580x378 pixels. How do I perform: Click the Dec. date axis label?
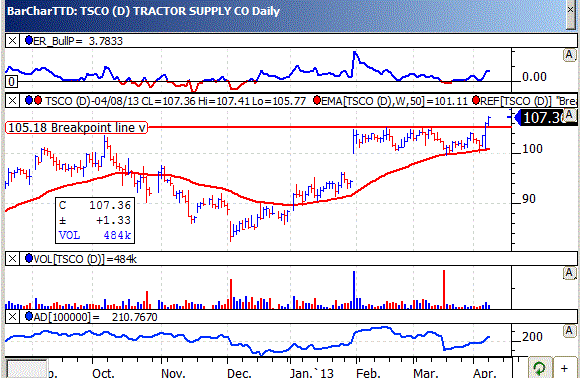point(239,372)
